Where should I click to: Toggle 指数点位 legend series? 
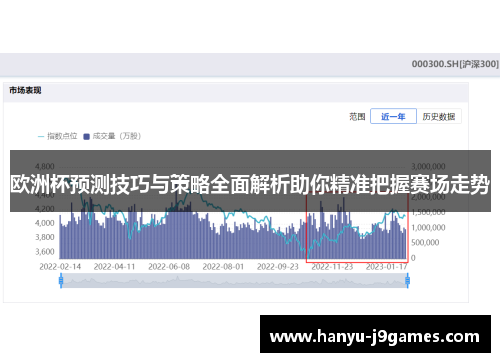(58, 136)
